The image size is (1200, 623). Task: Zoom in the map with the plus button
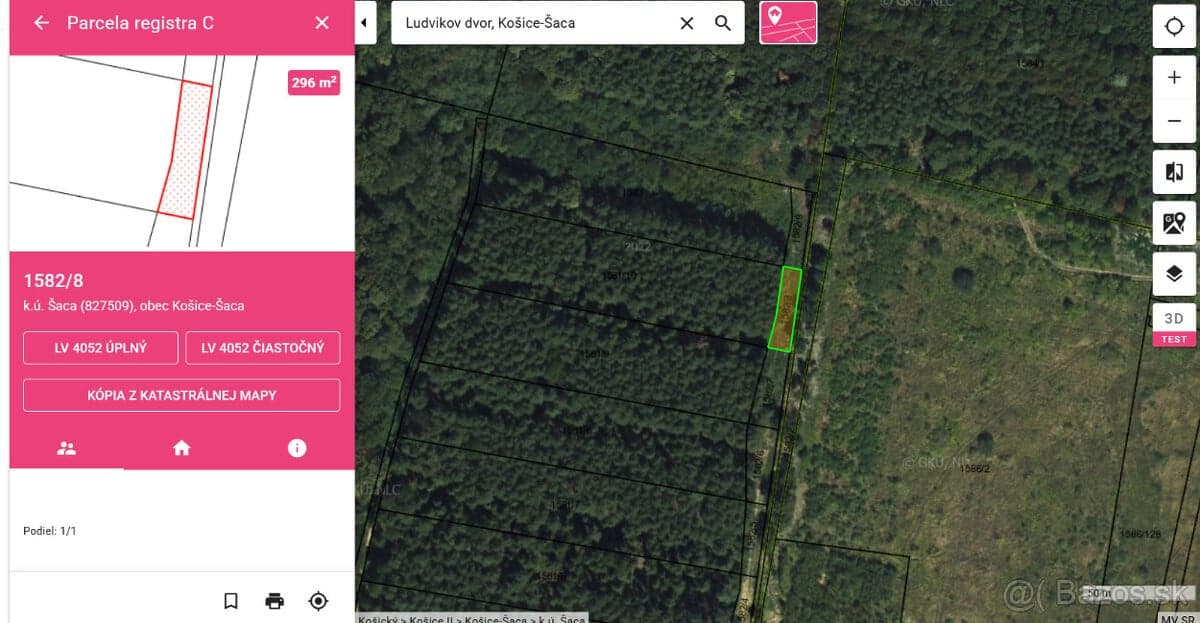1174,78
